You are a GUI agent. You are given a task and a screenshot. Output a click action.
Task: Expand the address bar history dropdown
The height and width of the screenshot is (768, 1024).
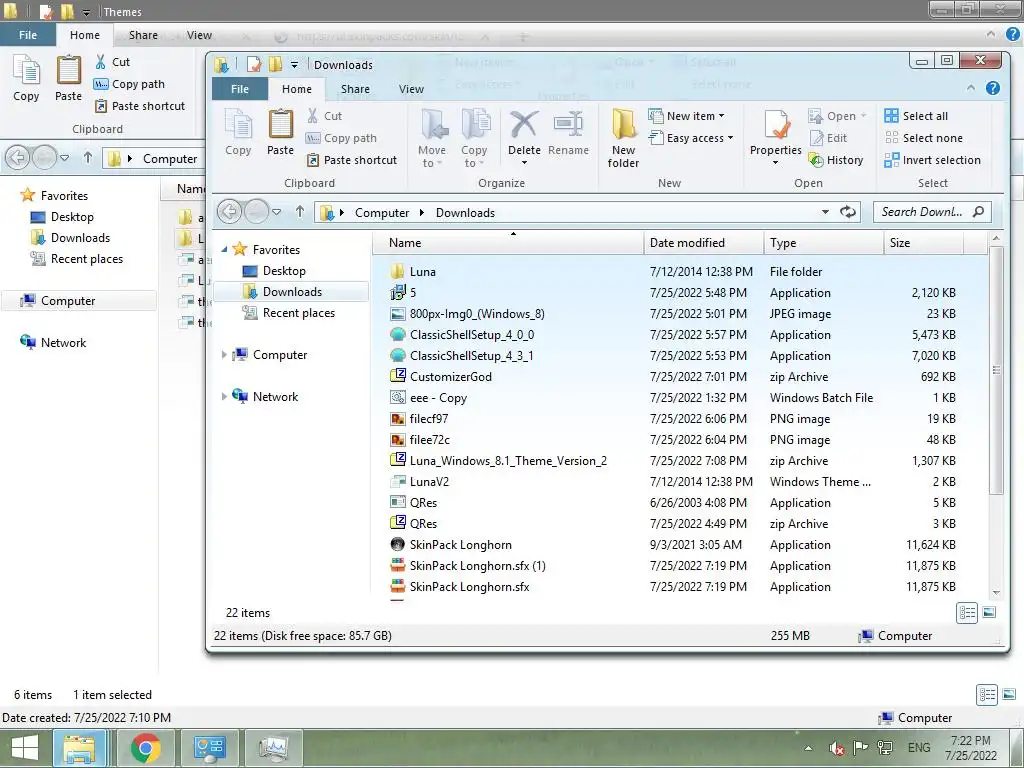point(825,212)
